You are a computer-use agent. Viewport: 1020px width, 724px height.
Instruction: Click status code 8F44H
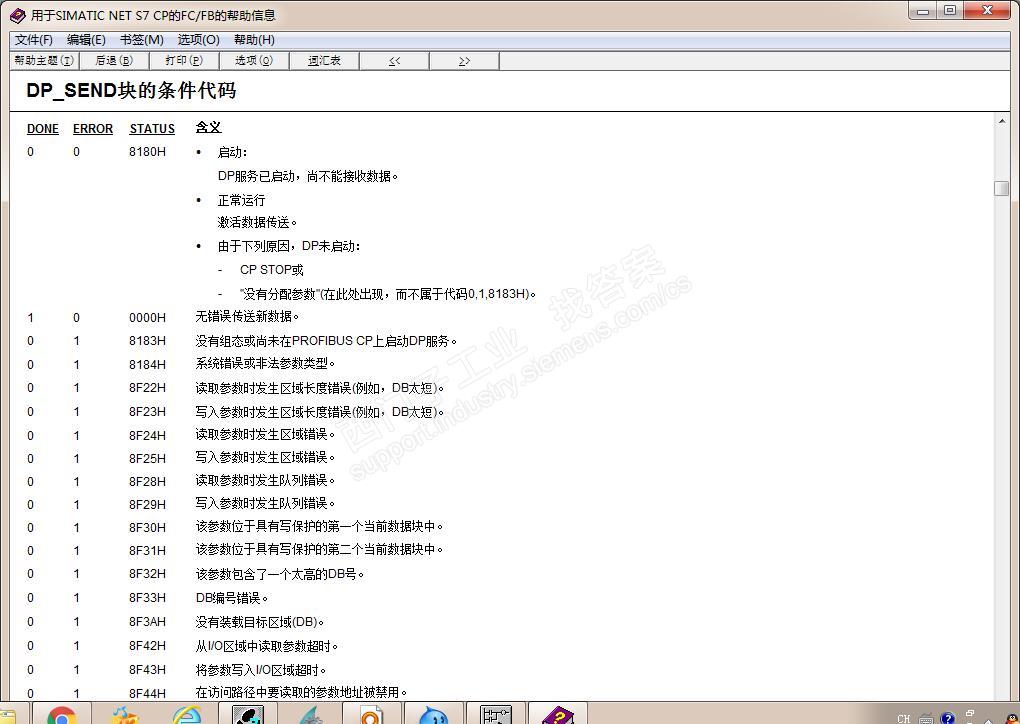[147, 693]
